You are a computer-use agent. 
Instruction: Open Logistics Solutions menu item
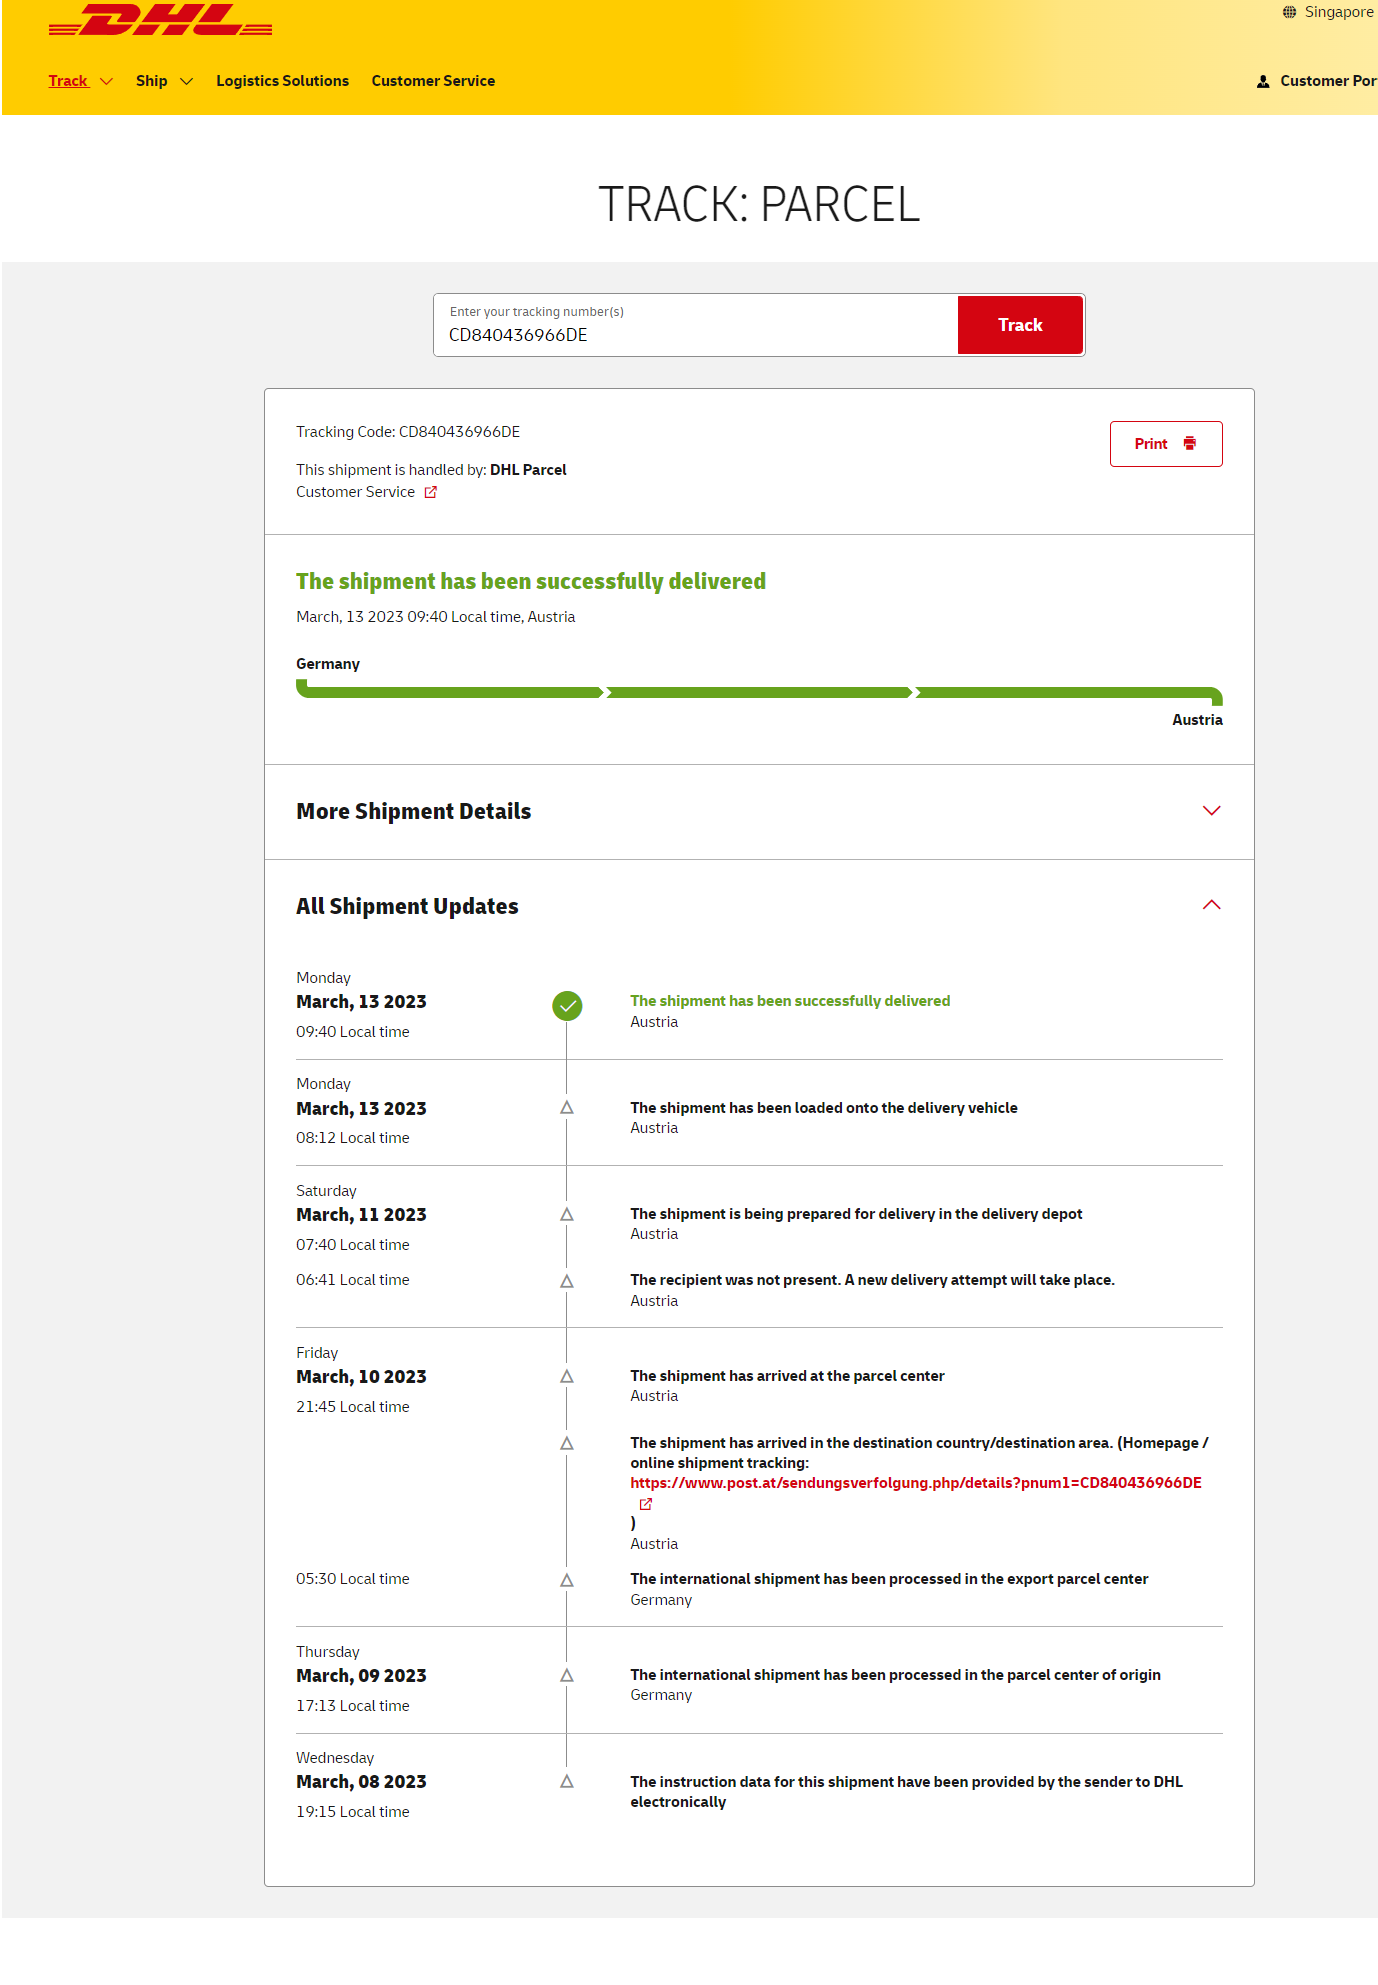pyautogui.click(x=282, y=81)
